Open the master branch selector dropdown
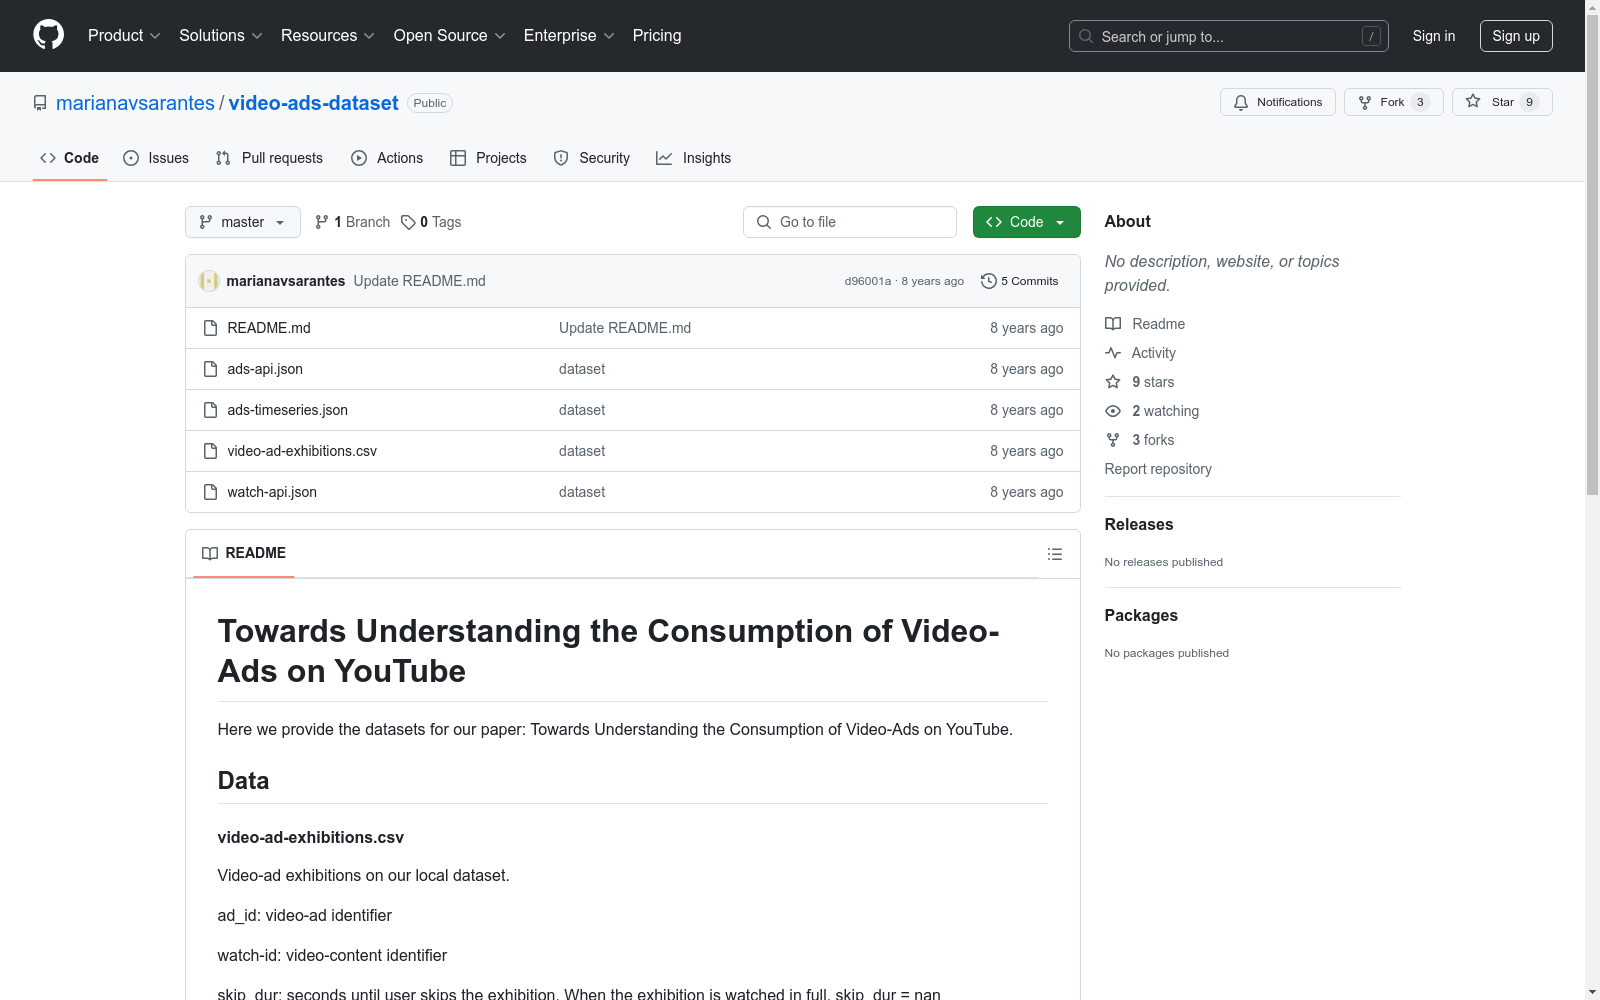Viewport: 1600px width, 1000px height. tap(243, 222)
